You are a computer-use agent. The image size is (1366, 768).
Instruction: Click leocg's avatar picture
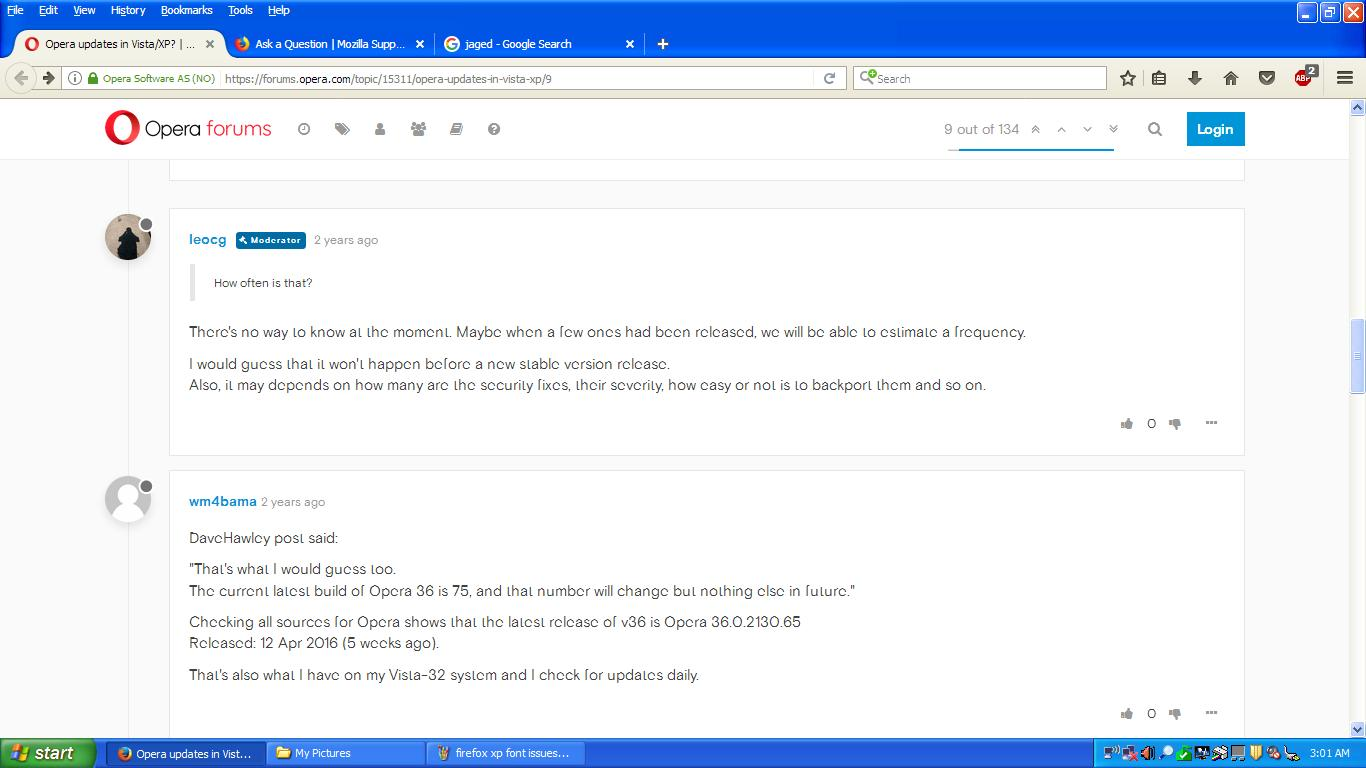(128, 237)
